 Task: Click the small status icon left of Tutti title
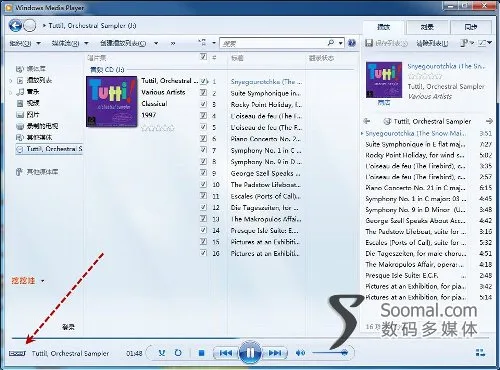(x=17, y=353)
